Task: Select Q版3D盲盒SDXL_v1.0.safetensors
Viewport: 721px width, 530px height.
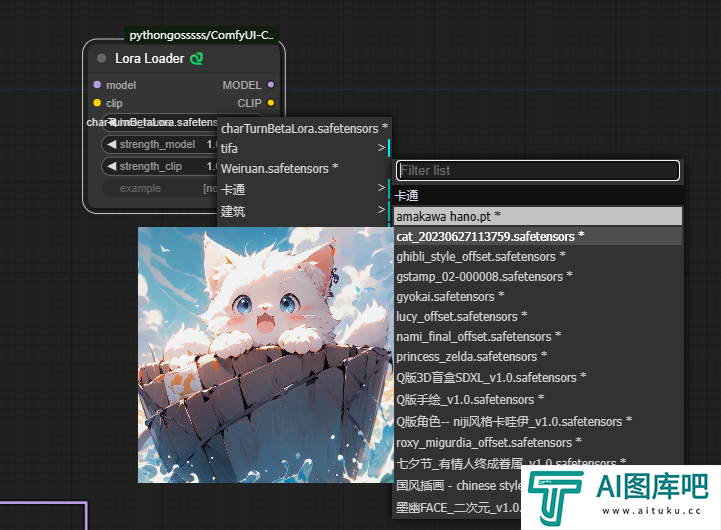Action: point(538,377)
